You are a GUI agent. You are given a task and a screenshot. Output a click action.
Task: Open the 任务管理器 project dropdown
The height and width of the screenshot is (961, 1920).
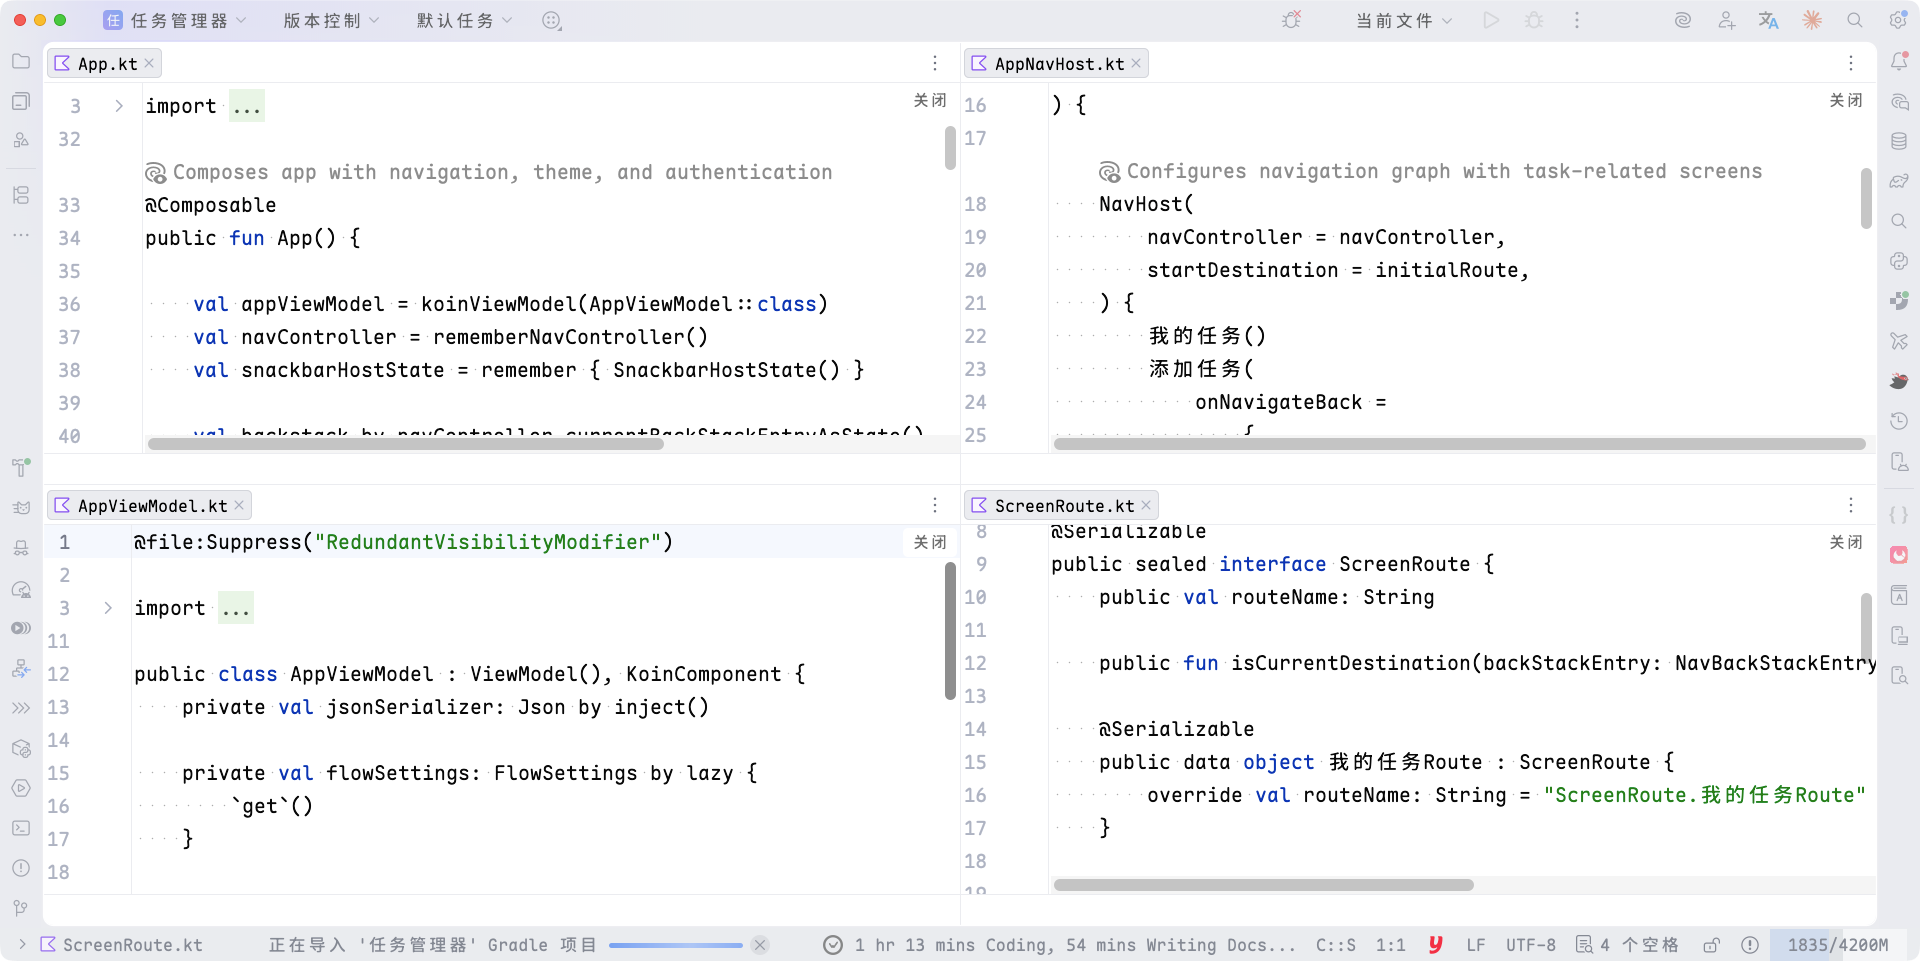click(176, 21)
